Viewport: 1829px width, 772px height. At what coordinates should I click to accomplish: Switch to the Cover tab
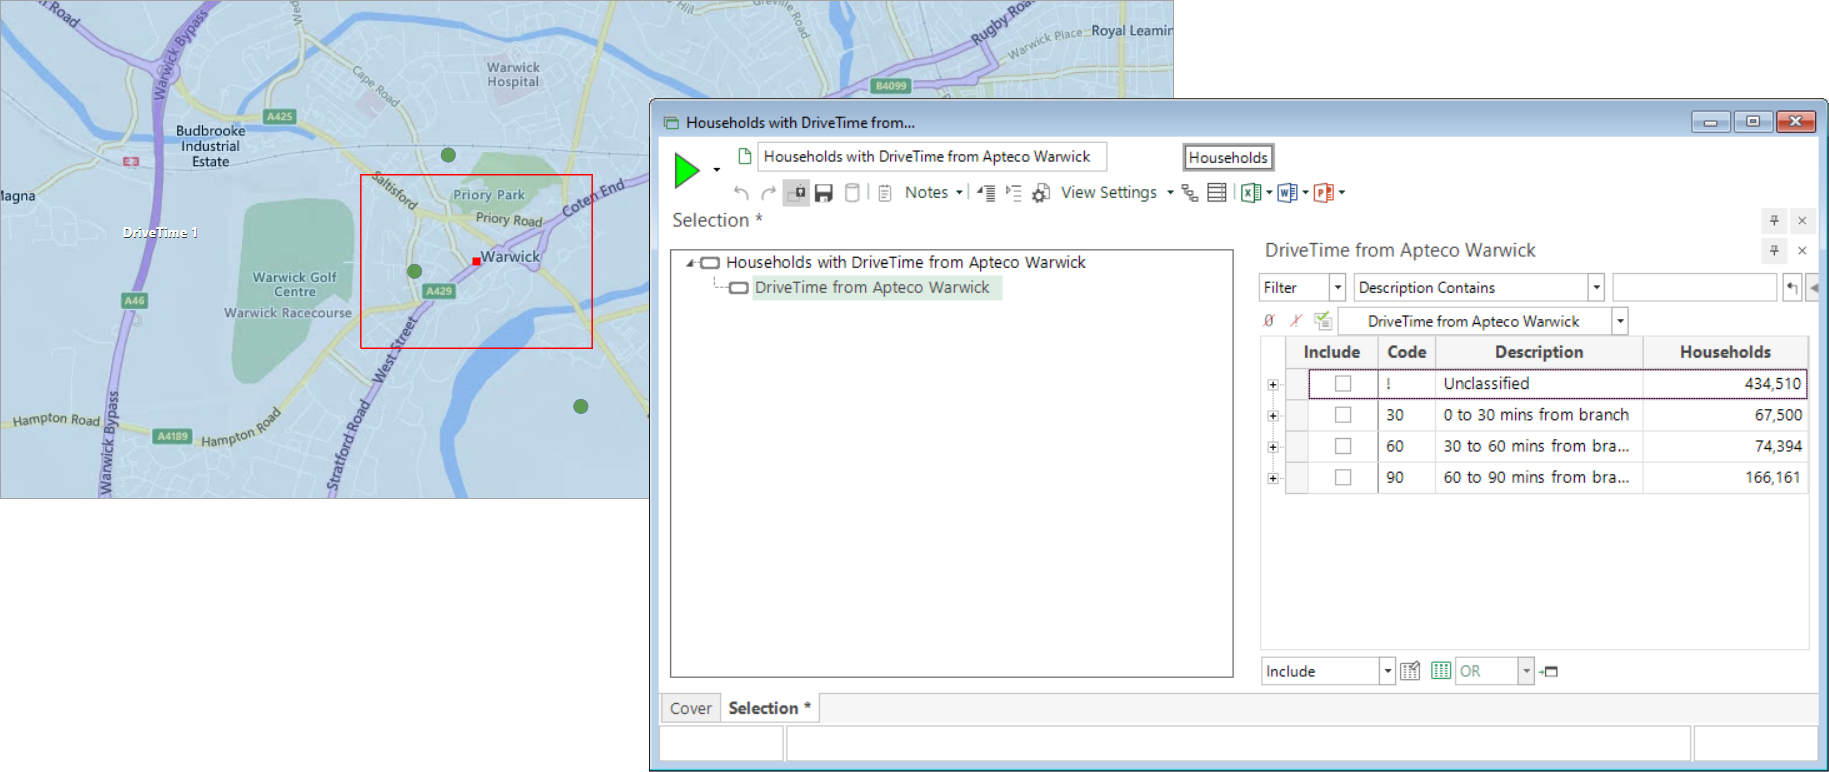[690, 708]
